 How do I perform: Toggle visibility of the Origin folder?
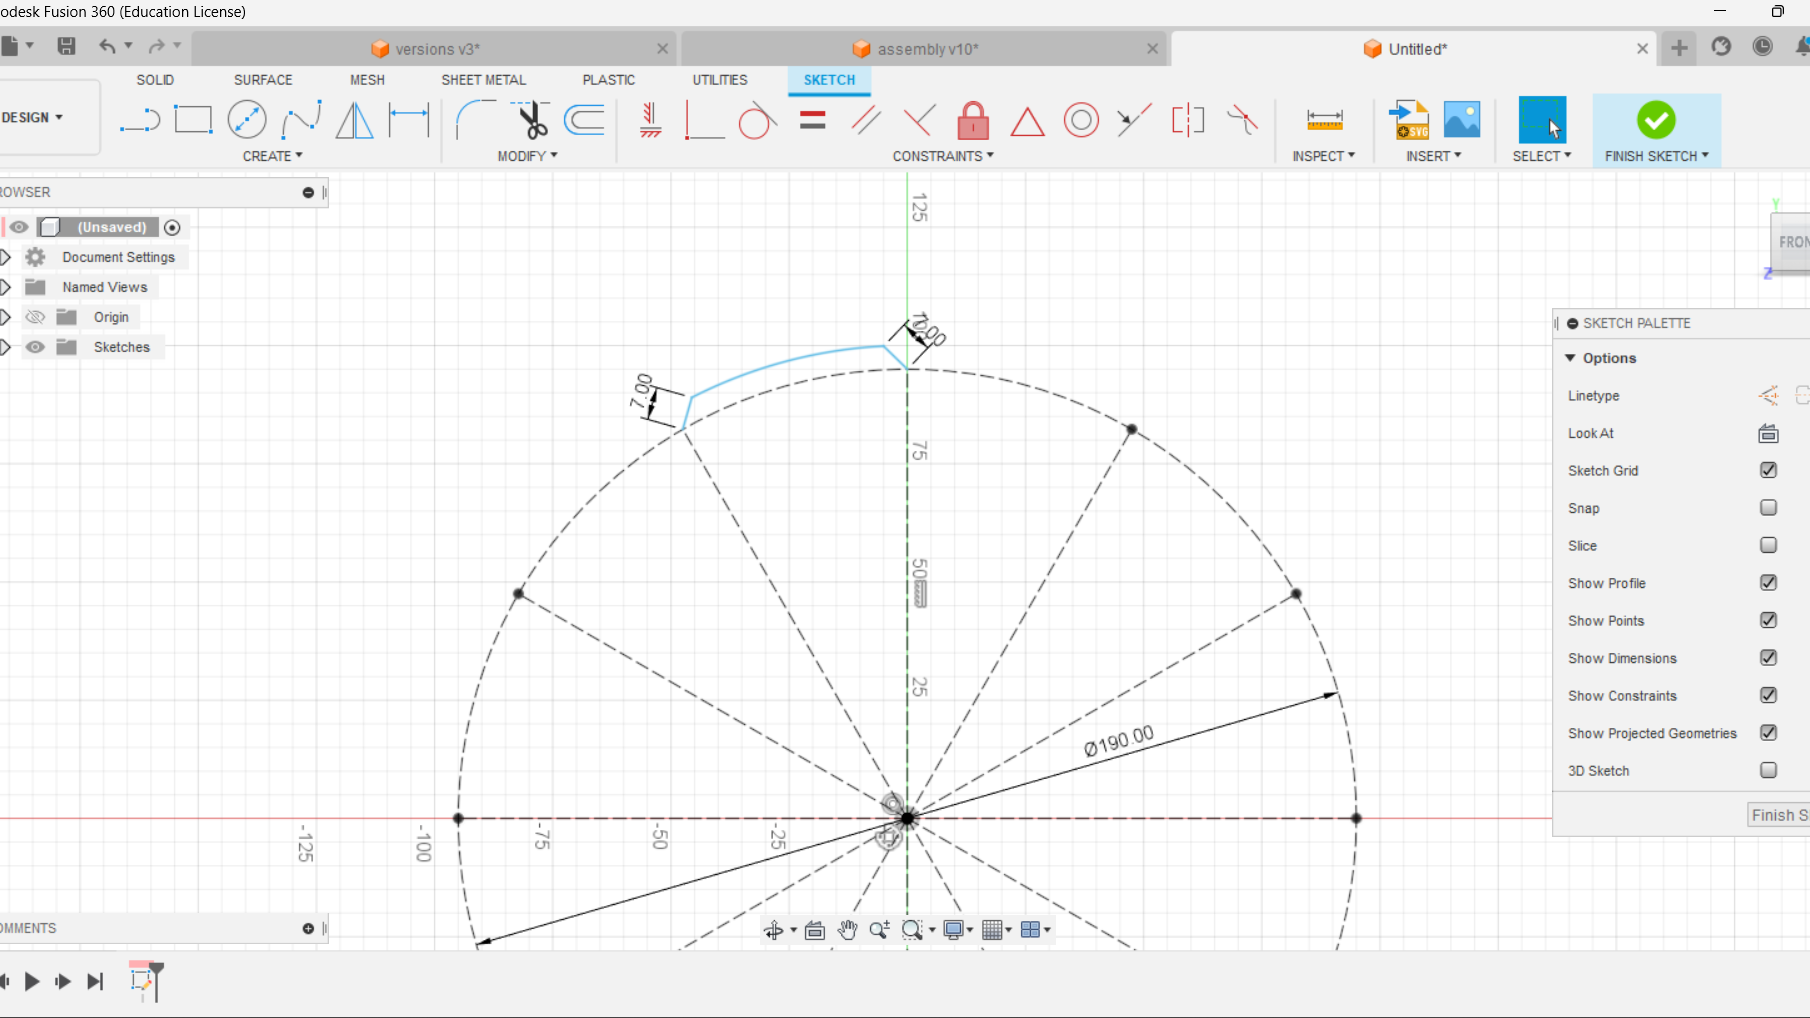(x=35, y=316)
